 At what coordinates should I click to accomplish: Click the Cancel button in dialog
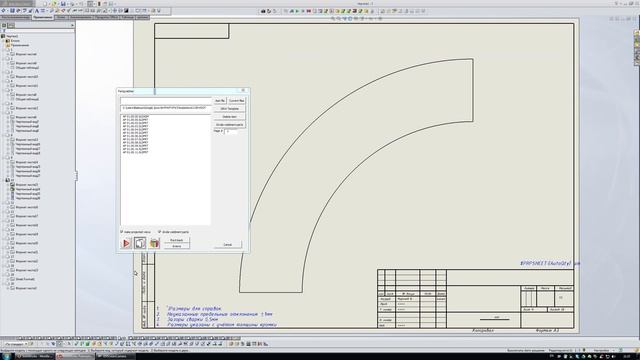tap(228, 244)
